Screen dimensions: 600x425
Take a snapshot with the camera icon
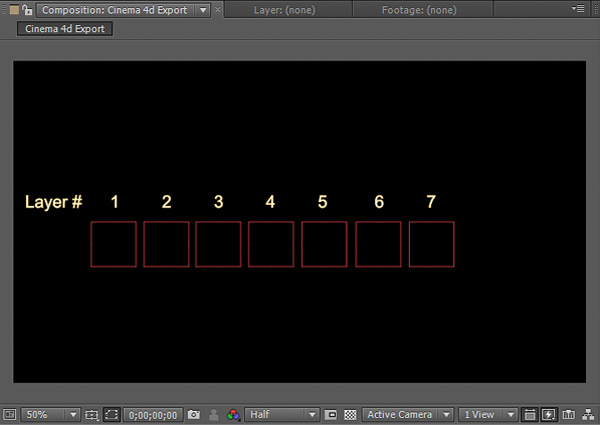click(194, 414)
